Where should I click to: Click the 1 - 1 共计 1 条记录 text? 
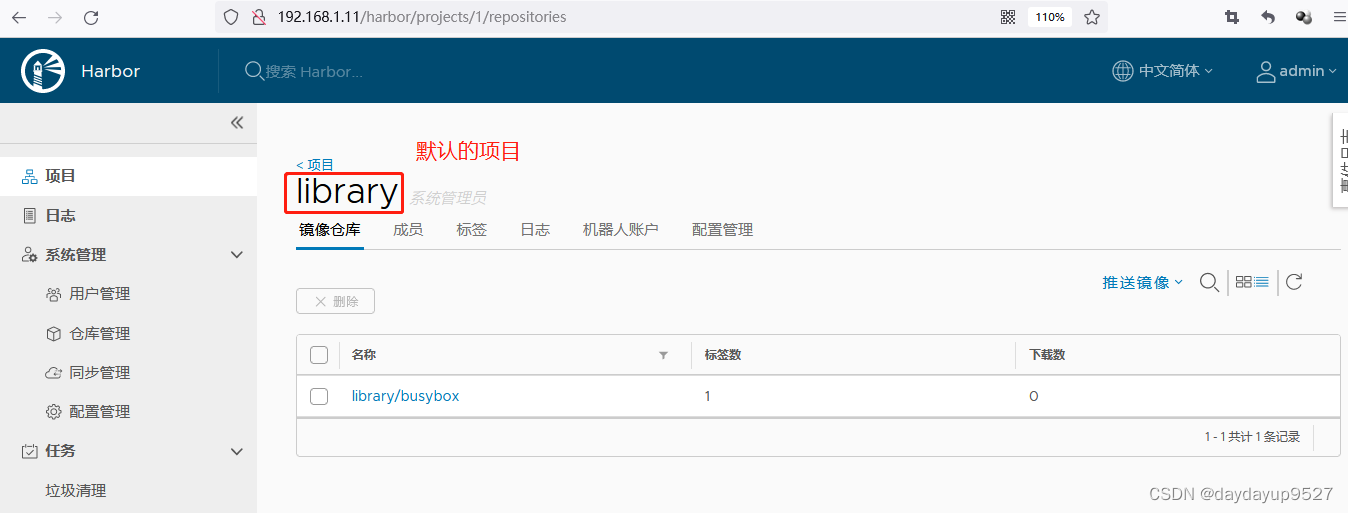[x=1252, y=437]
